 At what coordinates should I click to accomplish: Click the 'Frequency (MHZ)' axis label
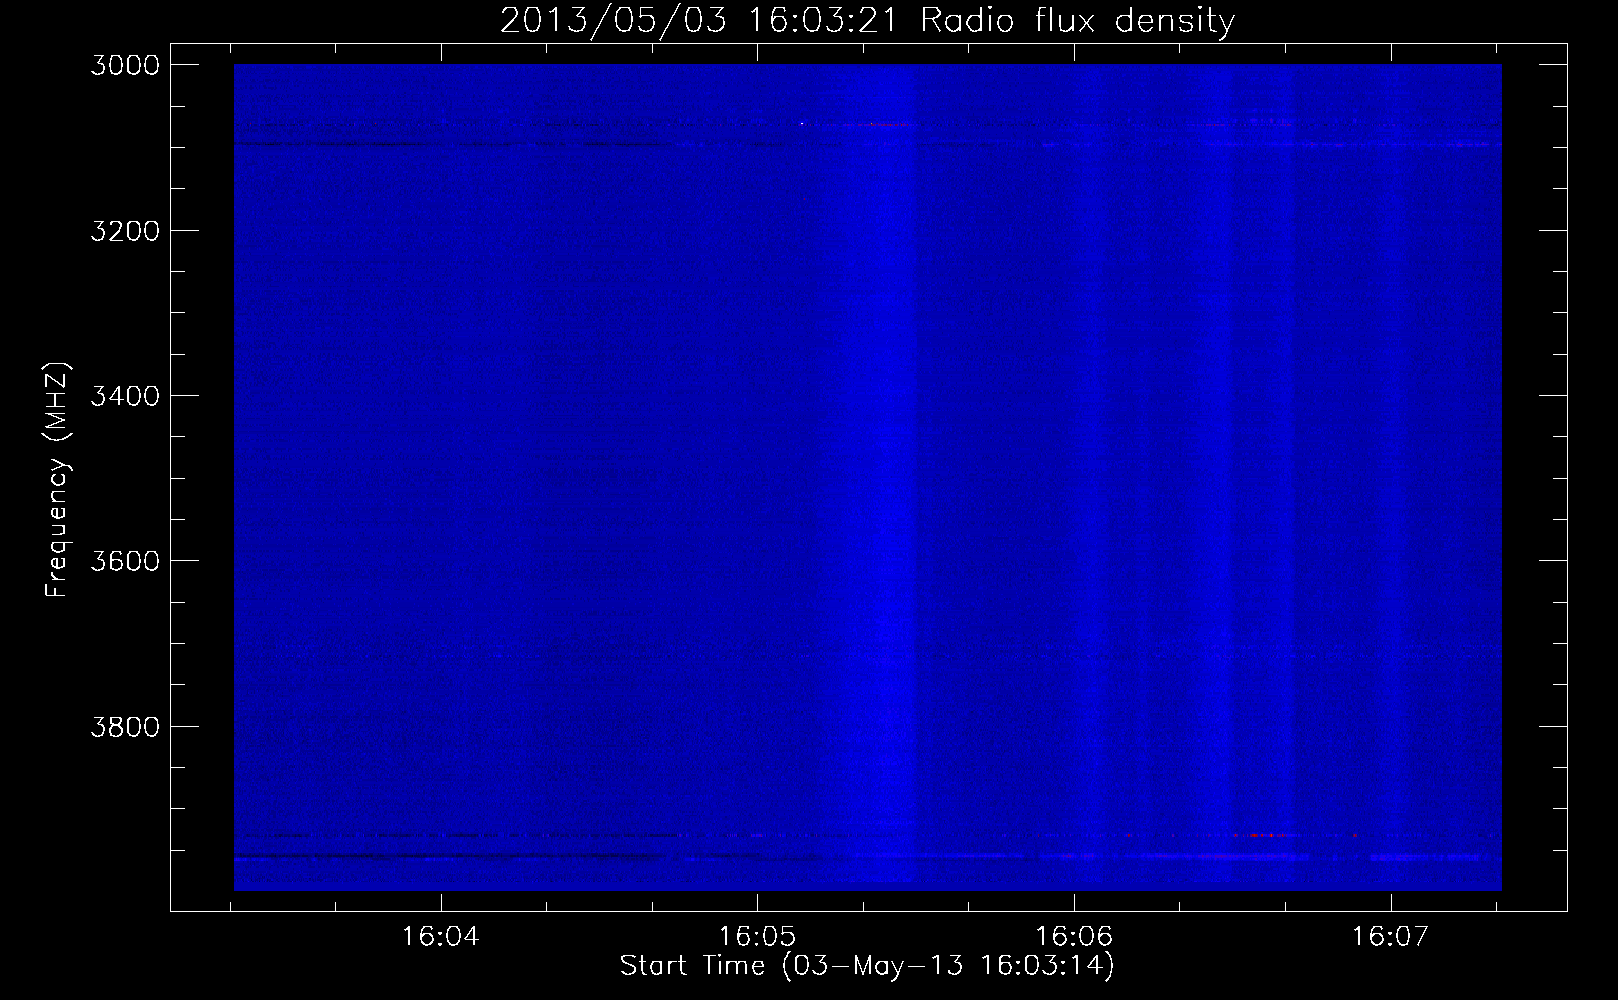(57, 480)
